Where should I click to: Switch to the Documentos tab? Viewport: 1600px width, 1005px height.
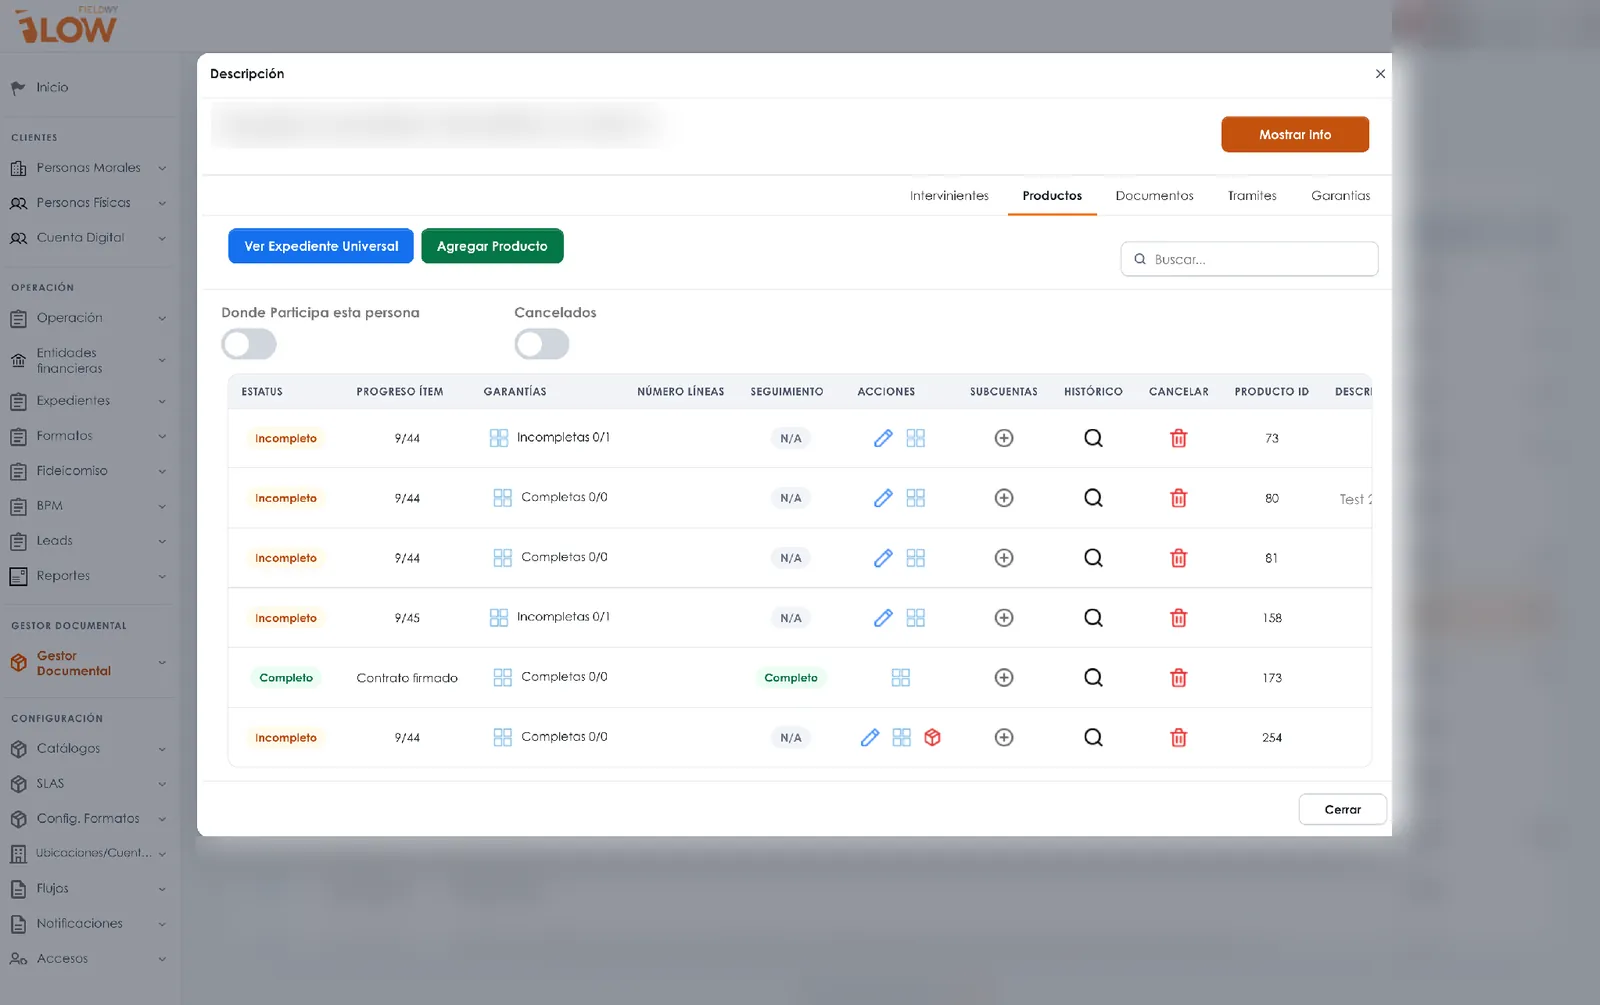pyautogui.click(x=1154, y=196)
